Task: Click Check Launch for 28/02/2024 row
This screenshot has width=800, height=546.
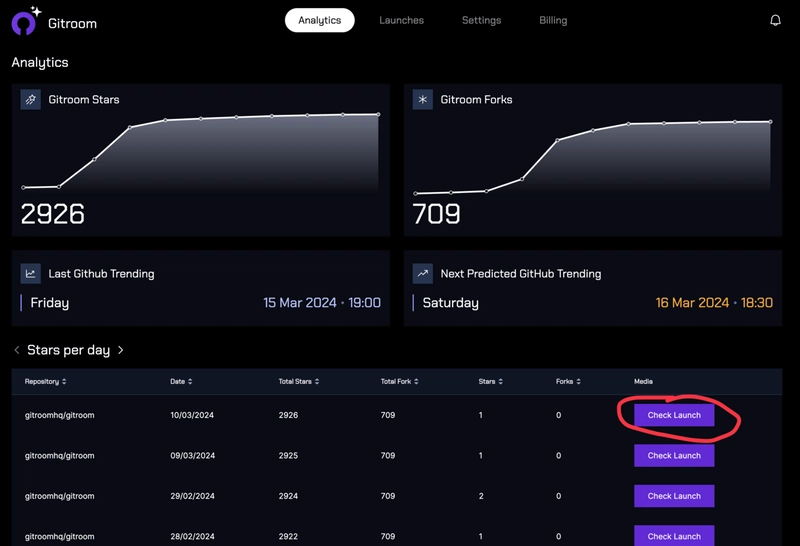Action: tap(674, 536)
